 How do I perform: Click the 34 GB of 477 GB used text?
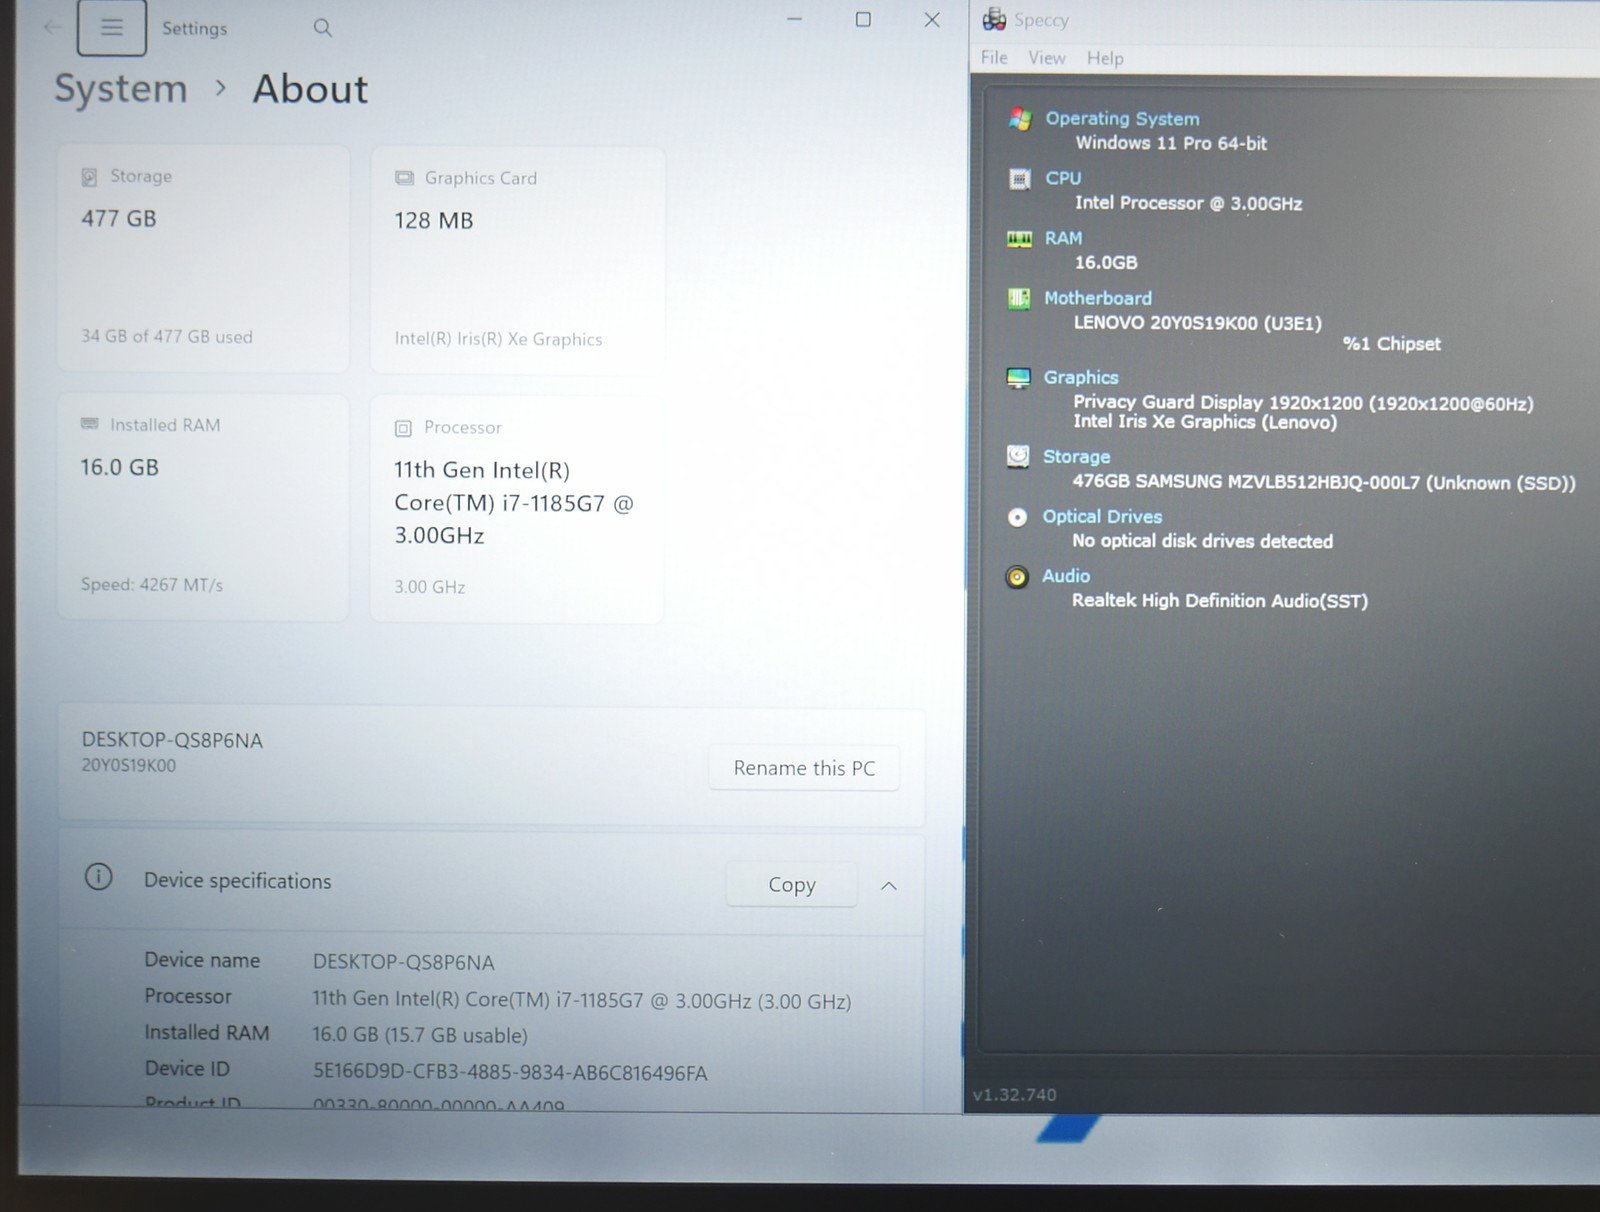tap(167, 336)
